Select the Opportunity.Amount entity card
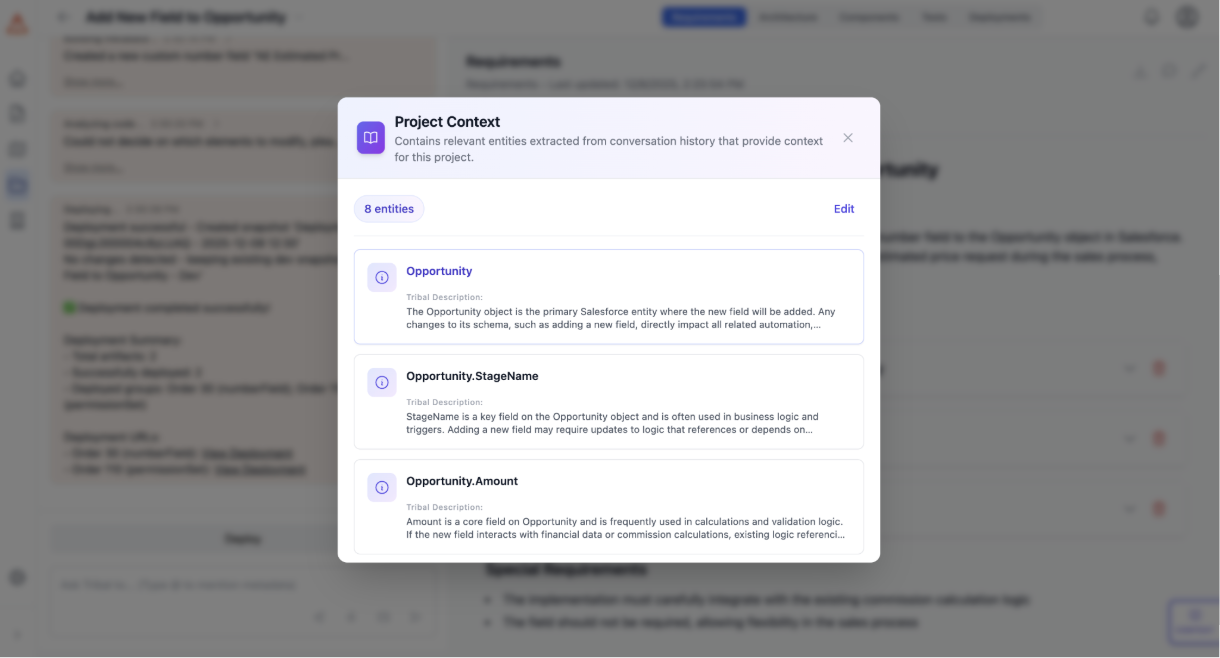This screenshot has height=658, width=1220. coord(608,505)
